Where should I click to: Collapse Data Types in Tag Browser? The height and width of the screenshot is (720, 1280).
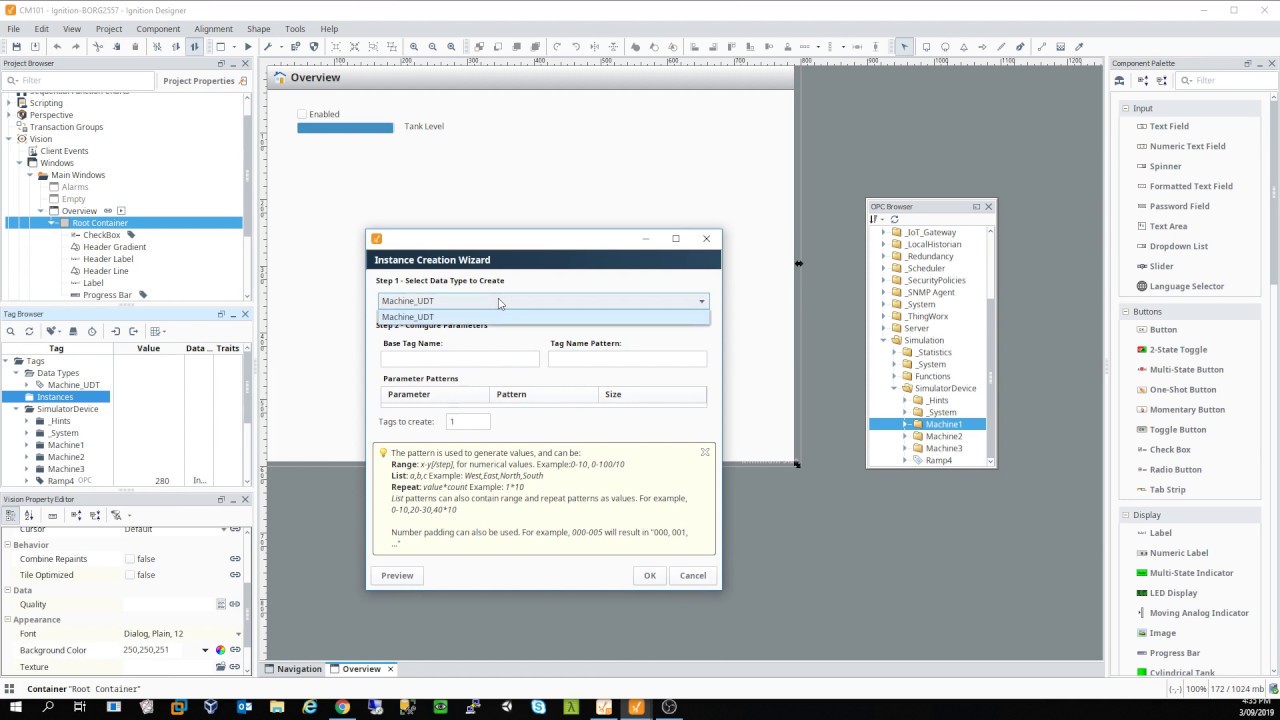(x=16, y=373)
